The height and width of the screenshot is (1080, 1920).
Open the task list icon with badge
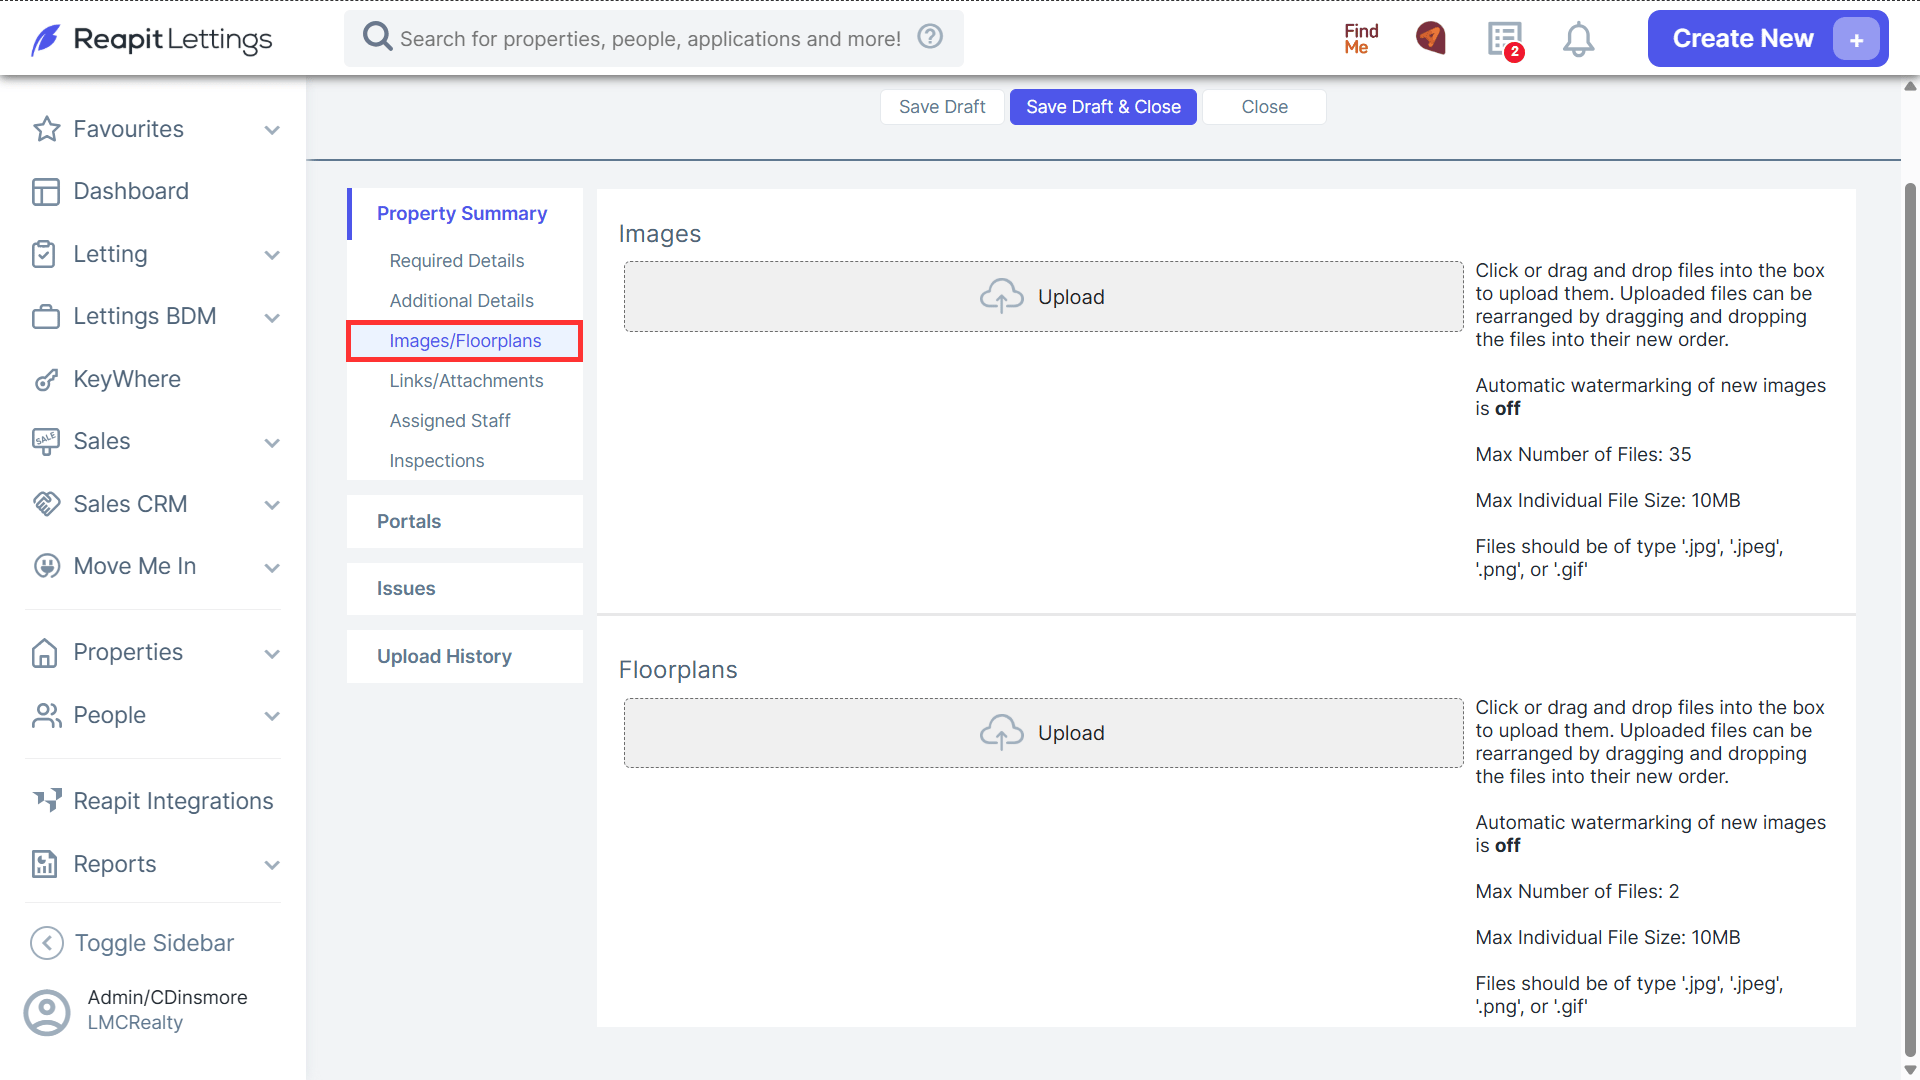(1505, 40)
